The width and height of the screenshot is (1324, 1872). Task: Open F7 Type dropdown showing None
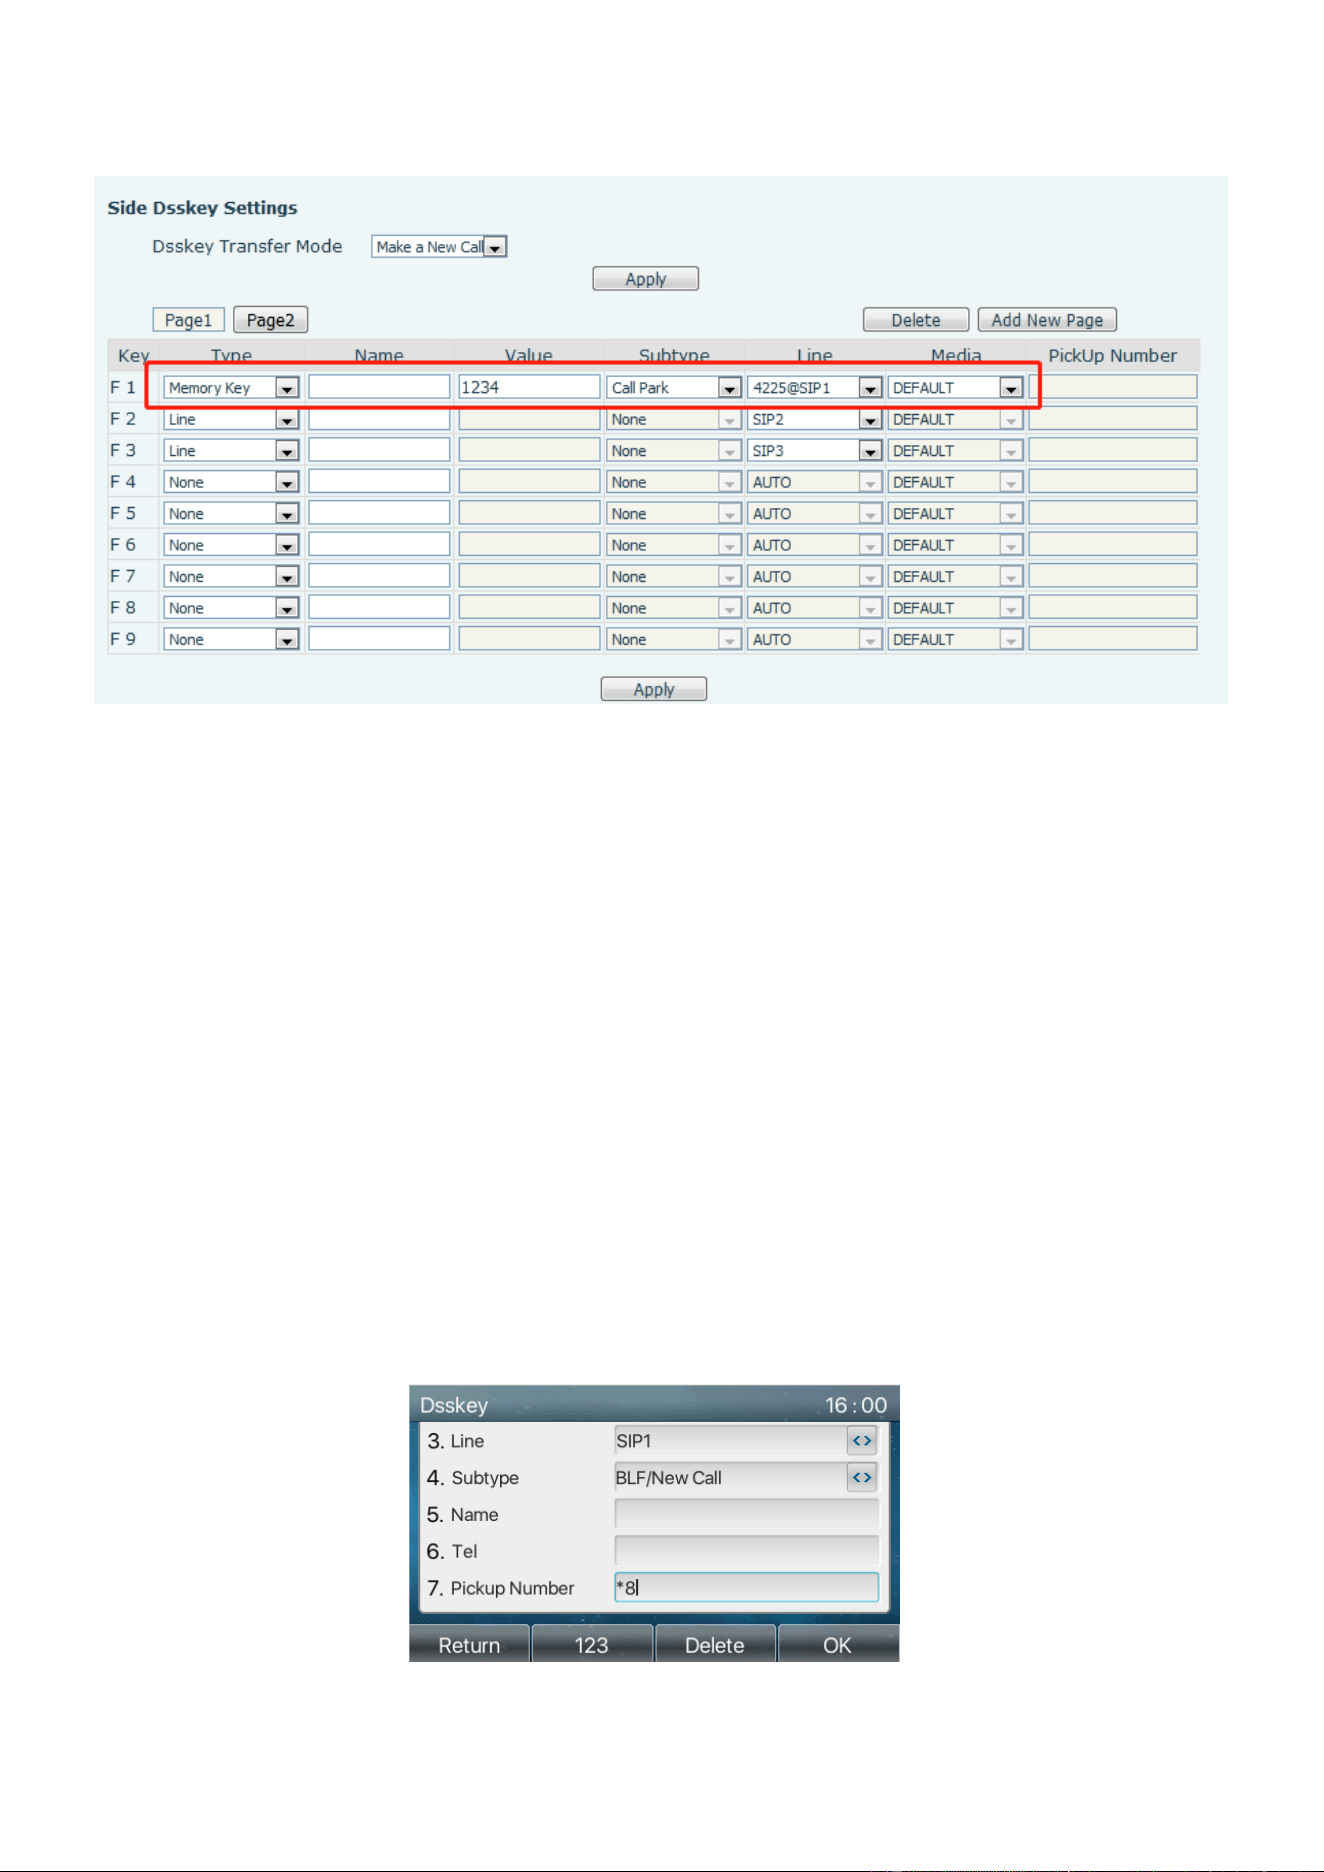tap(231, 577)
